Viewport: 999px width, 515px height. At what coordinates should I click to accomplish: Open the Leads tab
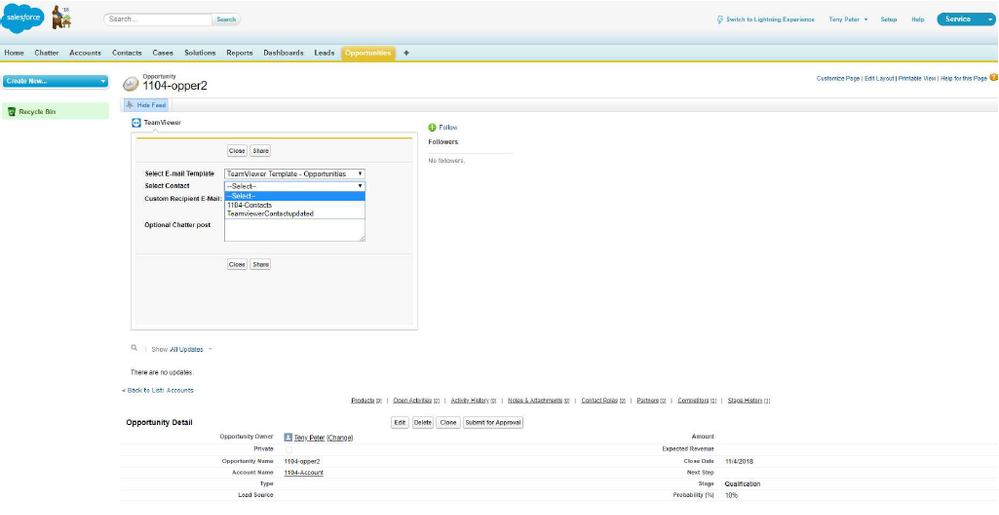[x=324, y=53]
